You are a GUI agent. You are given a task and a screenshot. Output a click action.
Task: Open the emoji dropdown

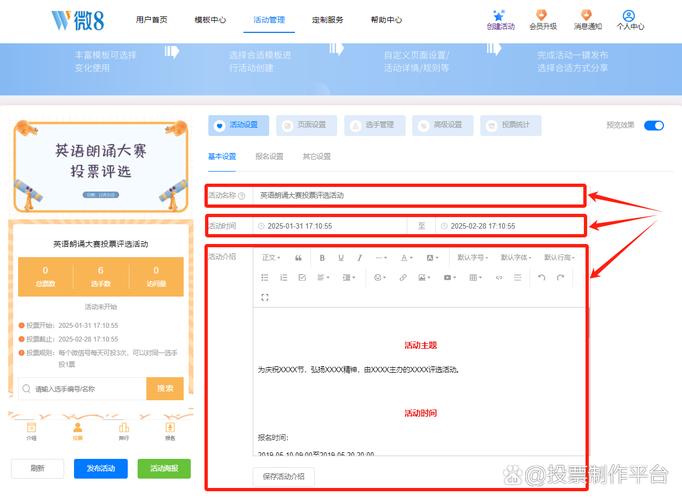point(380,277)
